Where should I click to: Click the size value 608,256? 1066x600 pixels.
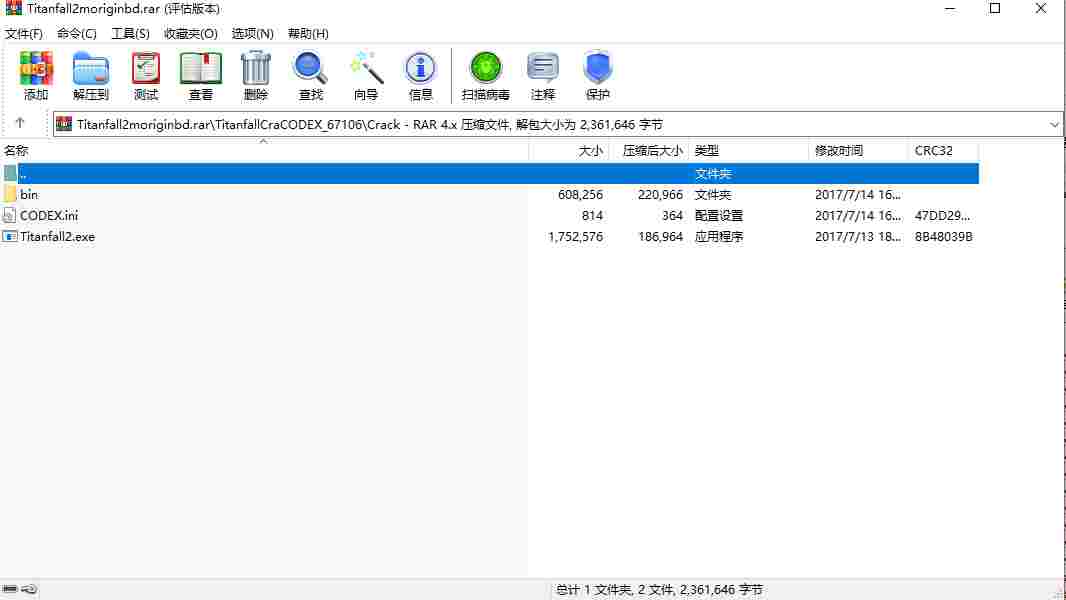pos(580,194)
